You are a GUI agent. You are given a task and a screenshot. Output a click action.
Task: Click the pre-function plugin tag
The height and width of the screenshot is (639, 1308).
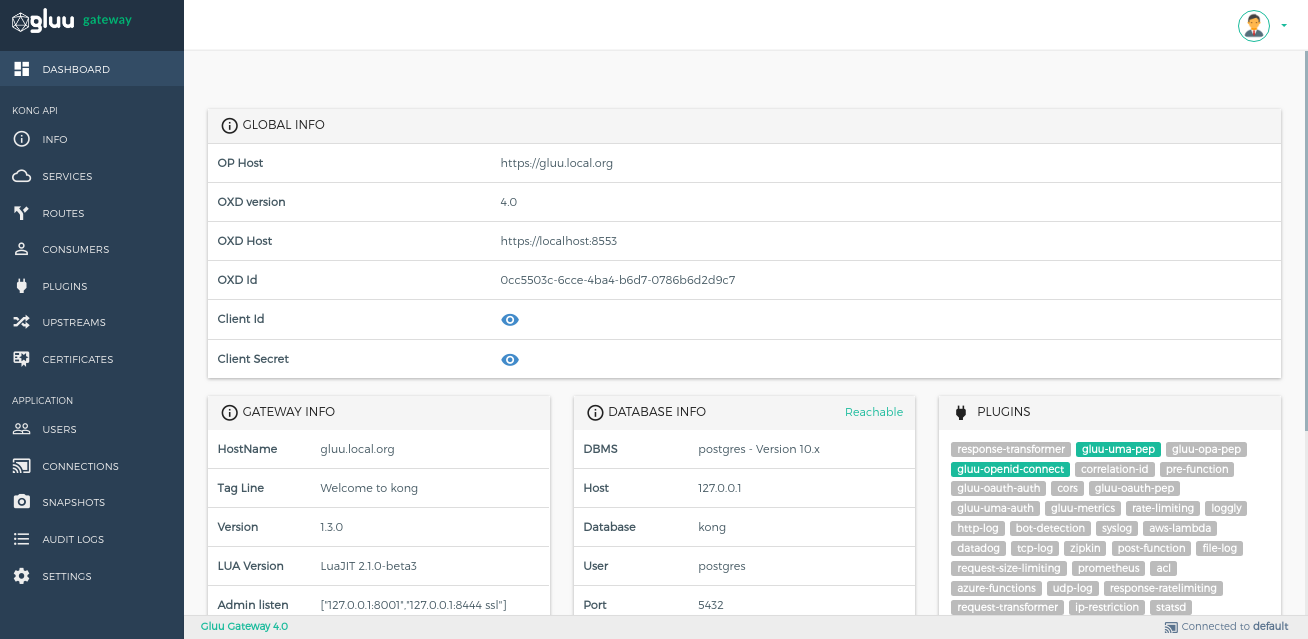point(1197,469)
